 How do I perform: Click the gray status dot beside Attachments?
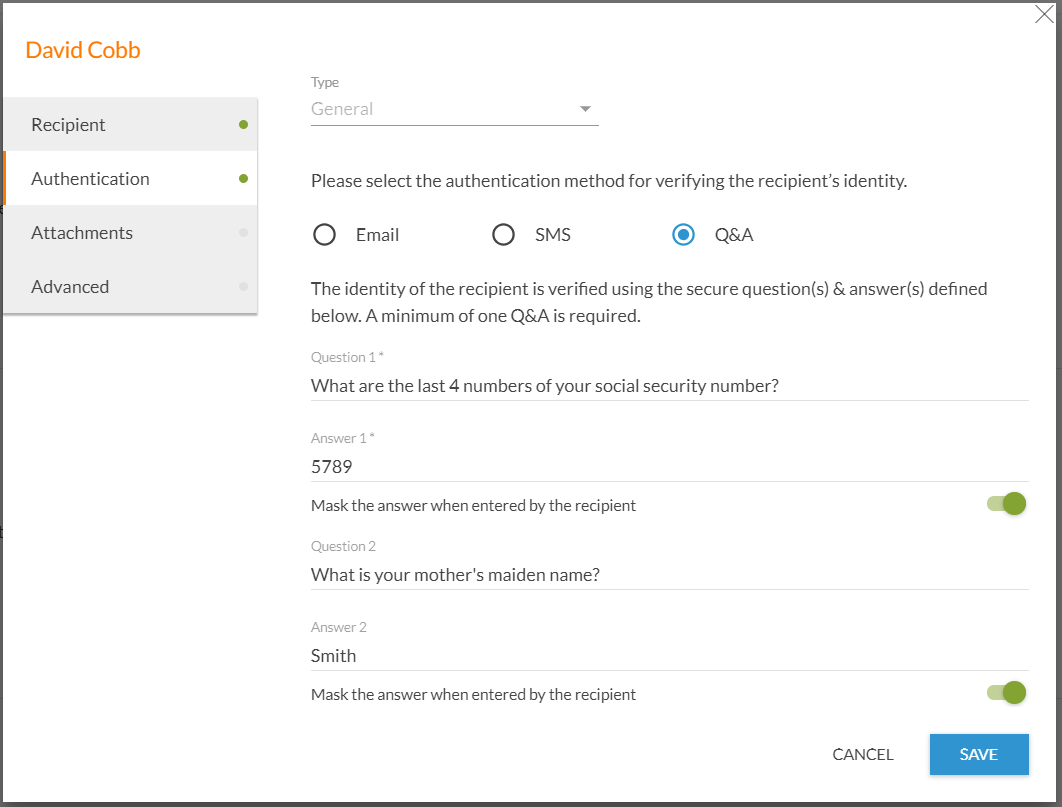241,232
